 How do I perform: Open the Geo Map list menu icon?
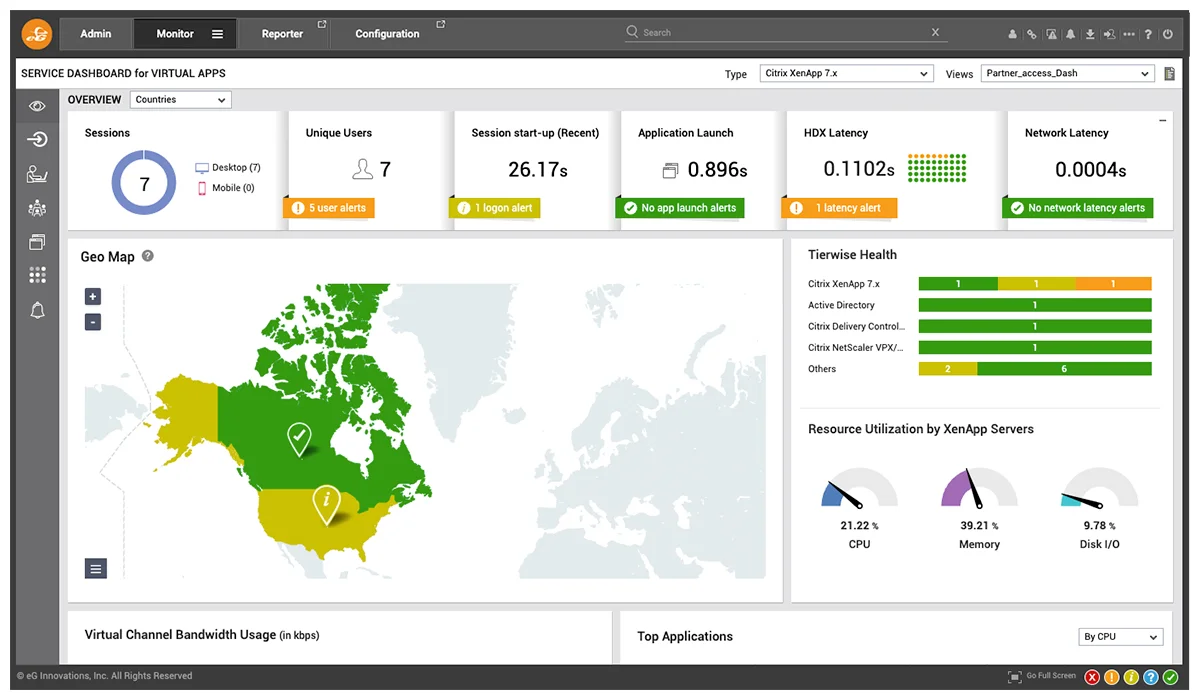pos(96,569)
